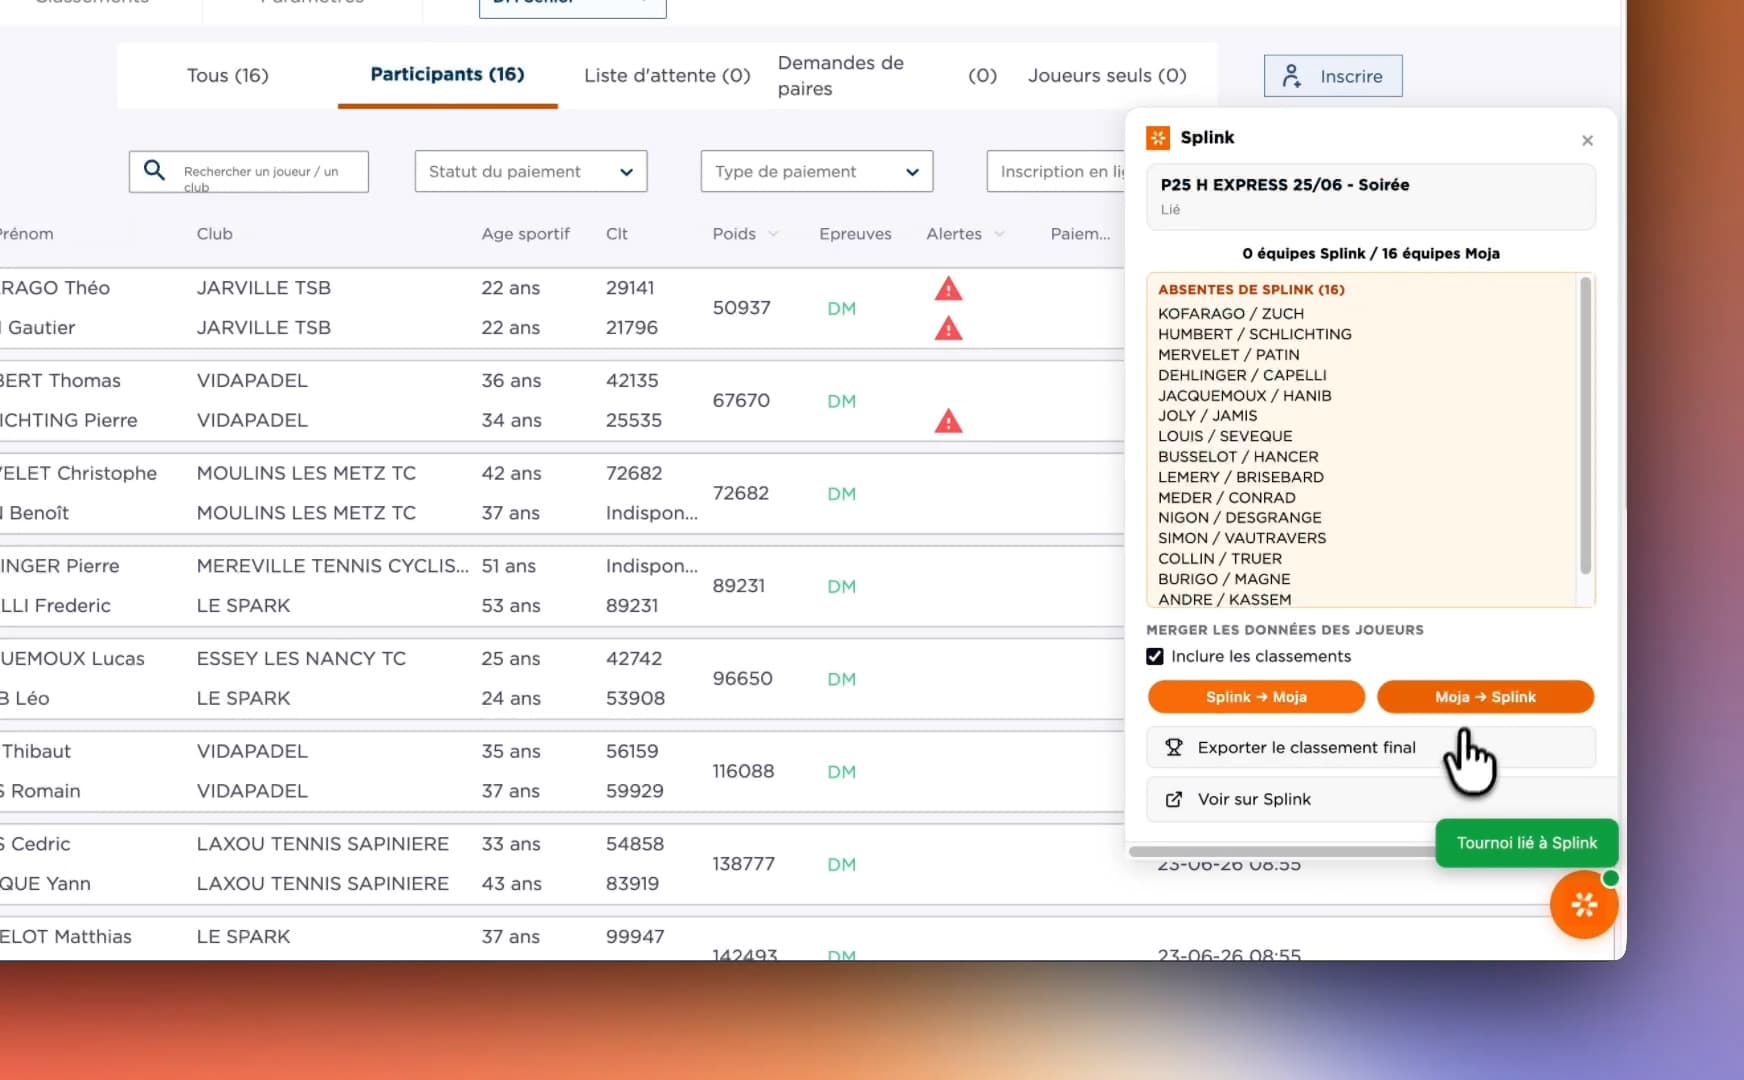This screenshot has width=1744, height=1080.
Task: Click COLLIN / TRUER in absent list
Action: pos(1220,559)
